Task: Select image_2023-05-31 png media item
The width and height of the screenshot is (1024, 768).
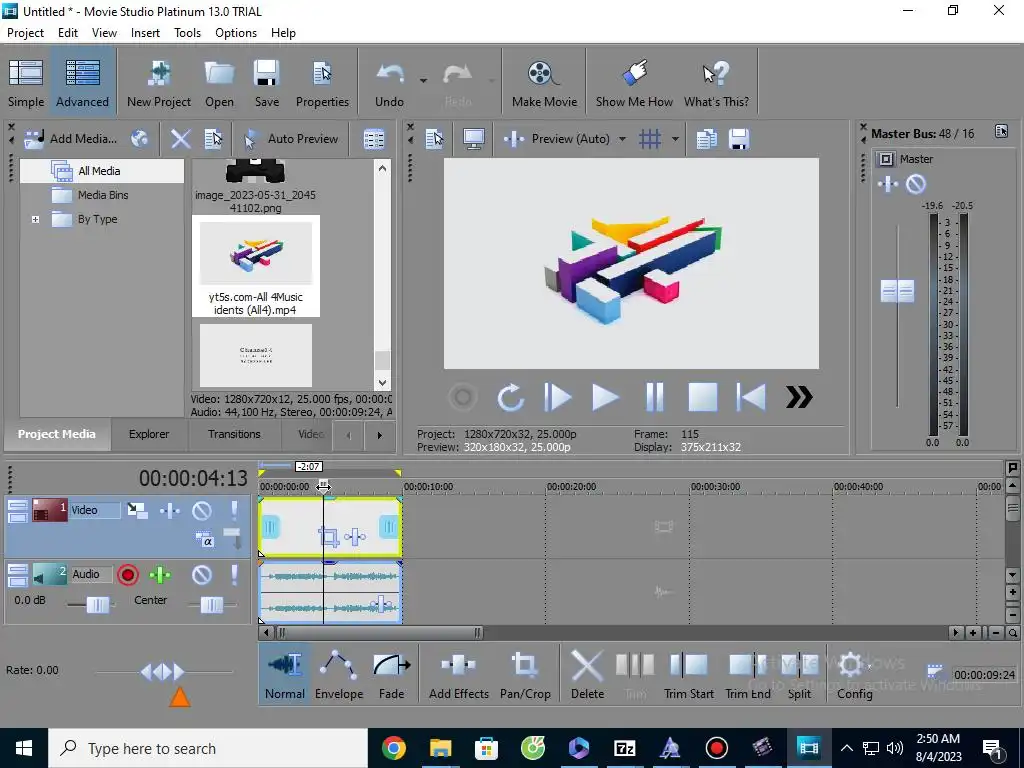Action: tap(255, 187)
